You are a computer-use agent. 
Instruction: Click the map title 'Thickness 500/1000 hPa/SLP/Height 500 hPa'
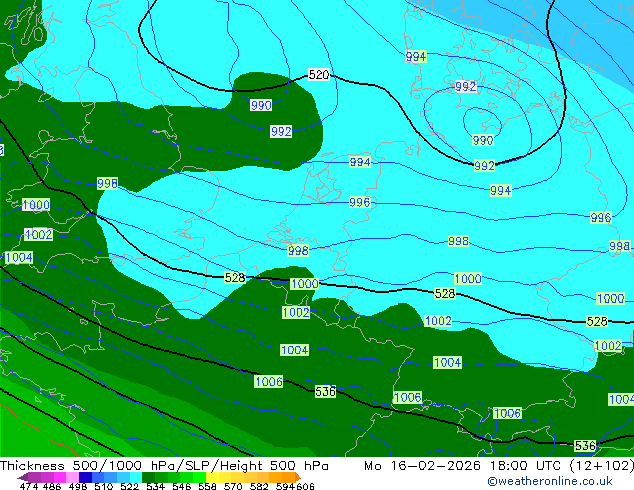tap(164, 466)
